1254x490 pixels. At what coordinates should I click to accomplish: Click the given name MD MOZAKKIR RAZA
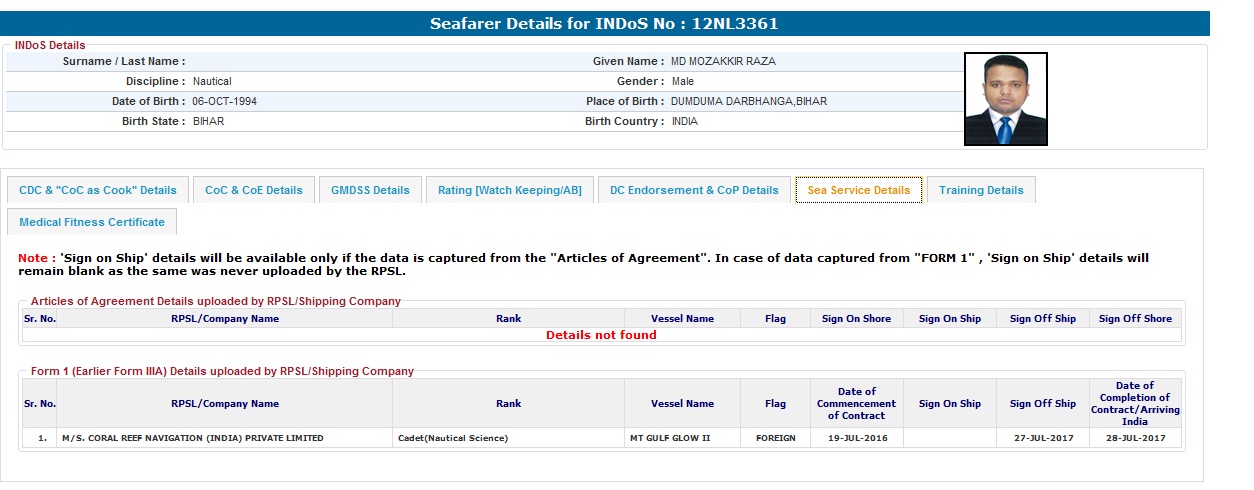point(723,61)
